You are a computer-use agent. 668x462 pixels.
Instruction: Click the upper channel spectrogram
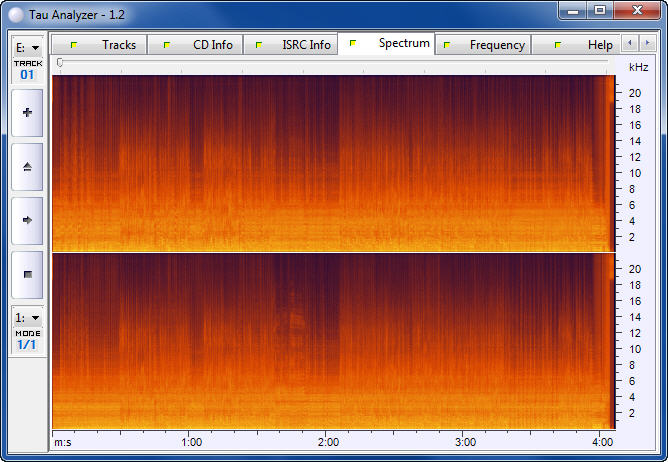click(x=330, y=163)
